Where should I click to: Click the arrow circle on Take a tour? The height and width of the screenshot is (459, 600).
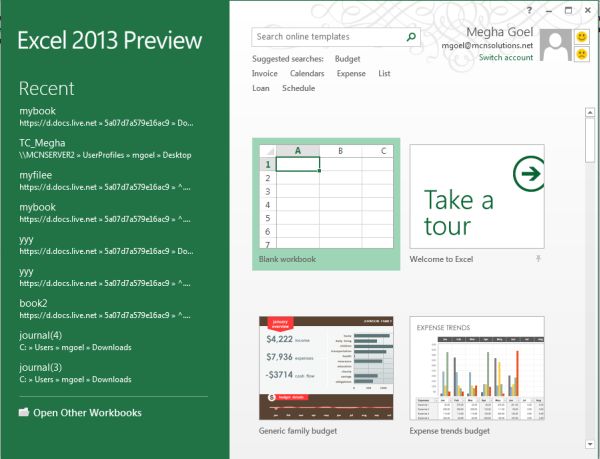click(529, 174)
